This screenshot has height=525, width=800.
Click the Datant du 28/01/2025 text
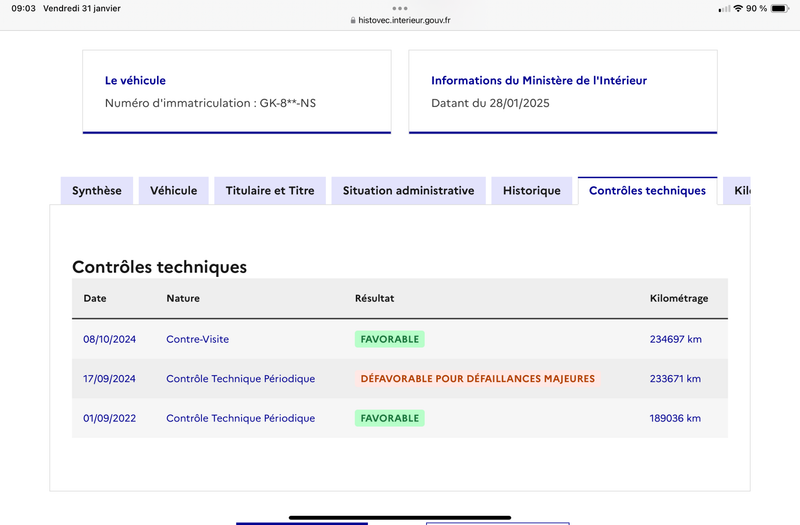490,103
